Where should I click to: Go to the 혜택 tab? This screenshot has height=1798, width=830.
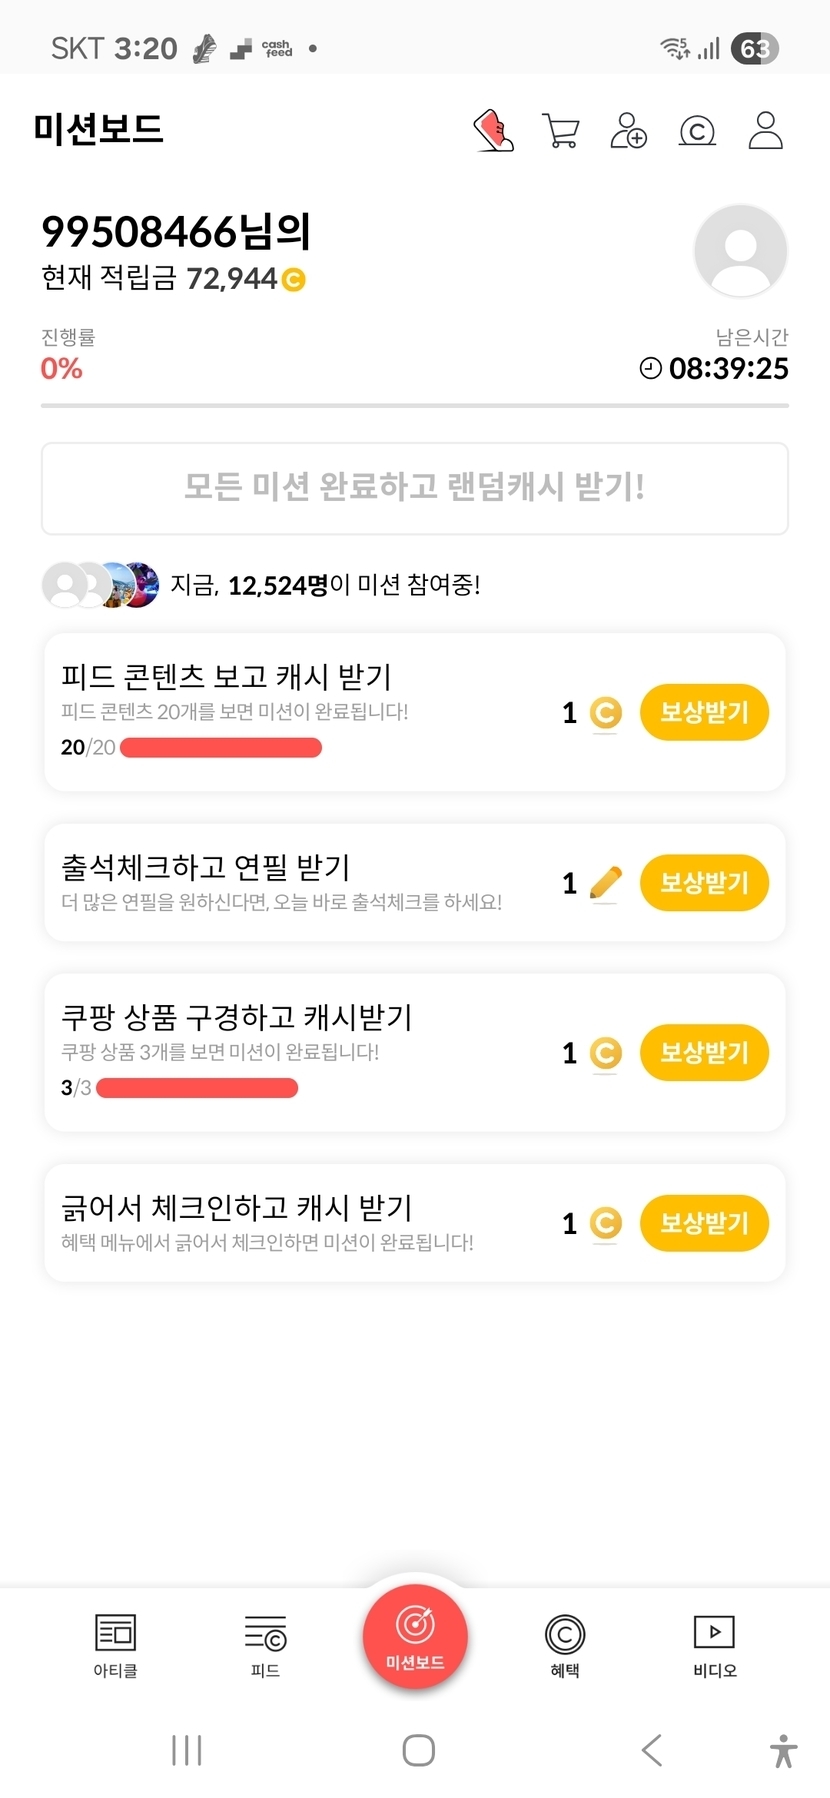565,1645
